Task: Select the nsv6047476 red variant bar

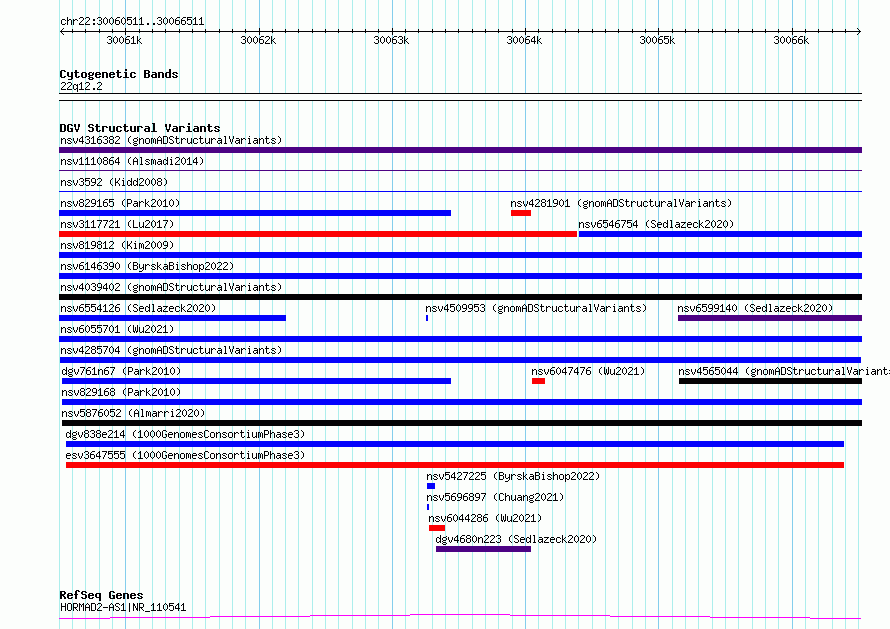Action: click(x=538, y=381)
